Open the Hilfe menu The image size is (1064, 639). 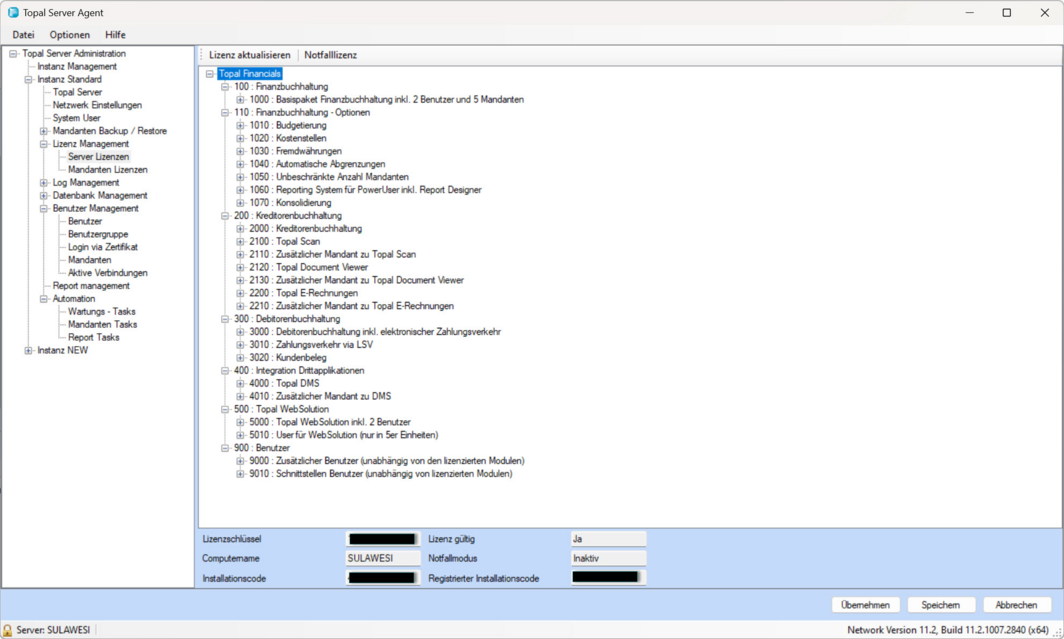click(115, 34)
